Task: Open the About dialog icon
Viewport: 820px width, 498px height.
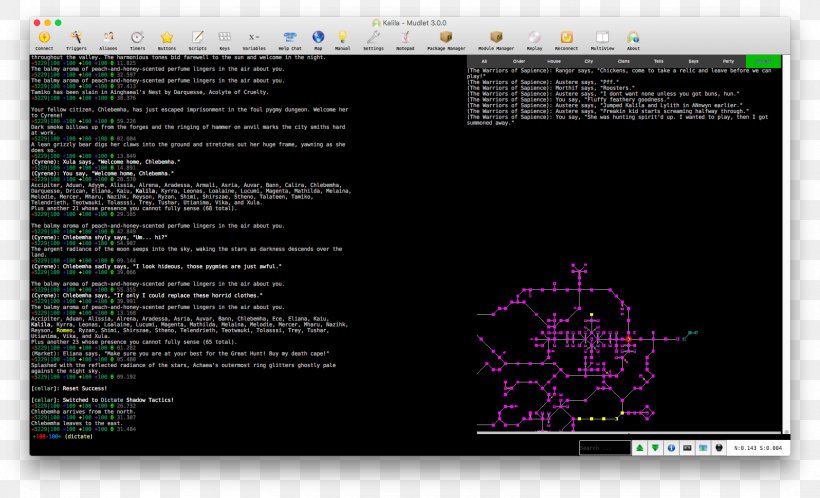Action: (633, 40)
